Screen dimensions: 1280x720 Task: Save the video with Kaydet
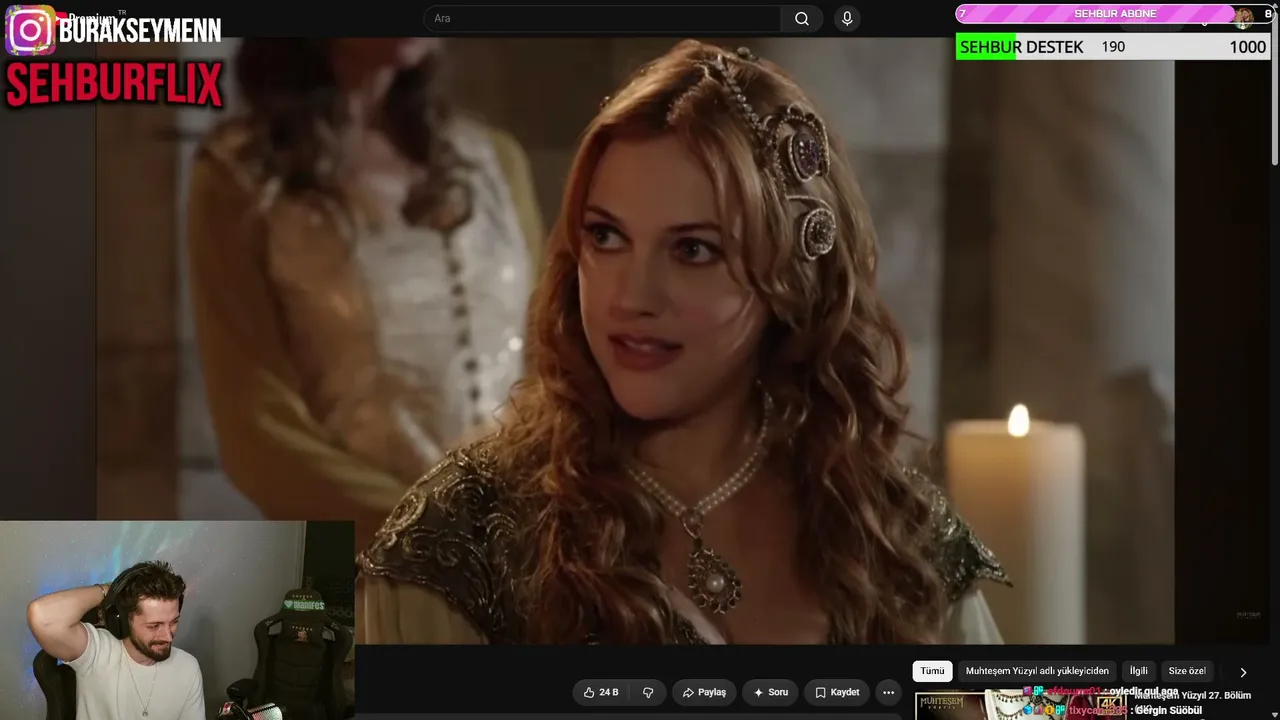click(x=837, y=692)
